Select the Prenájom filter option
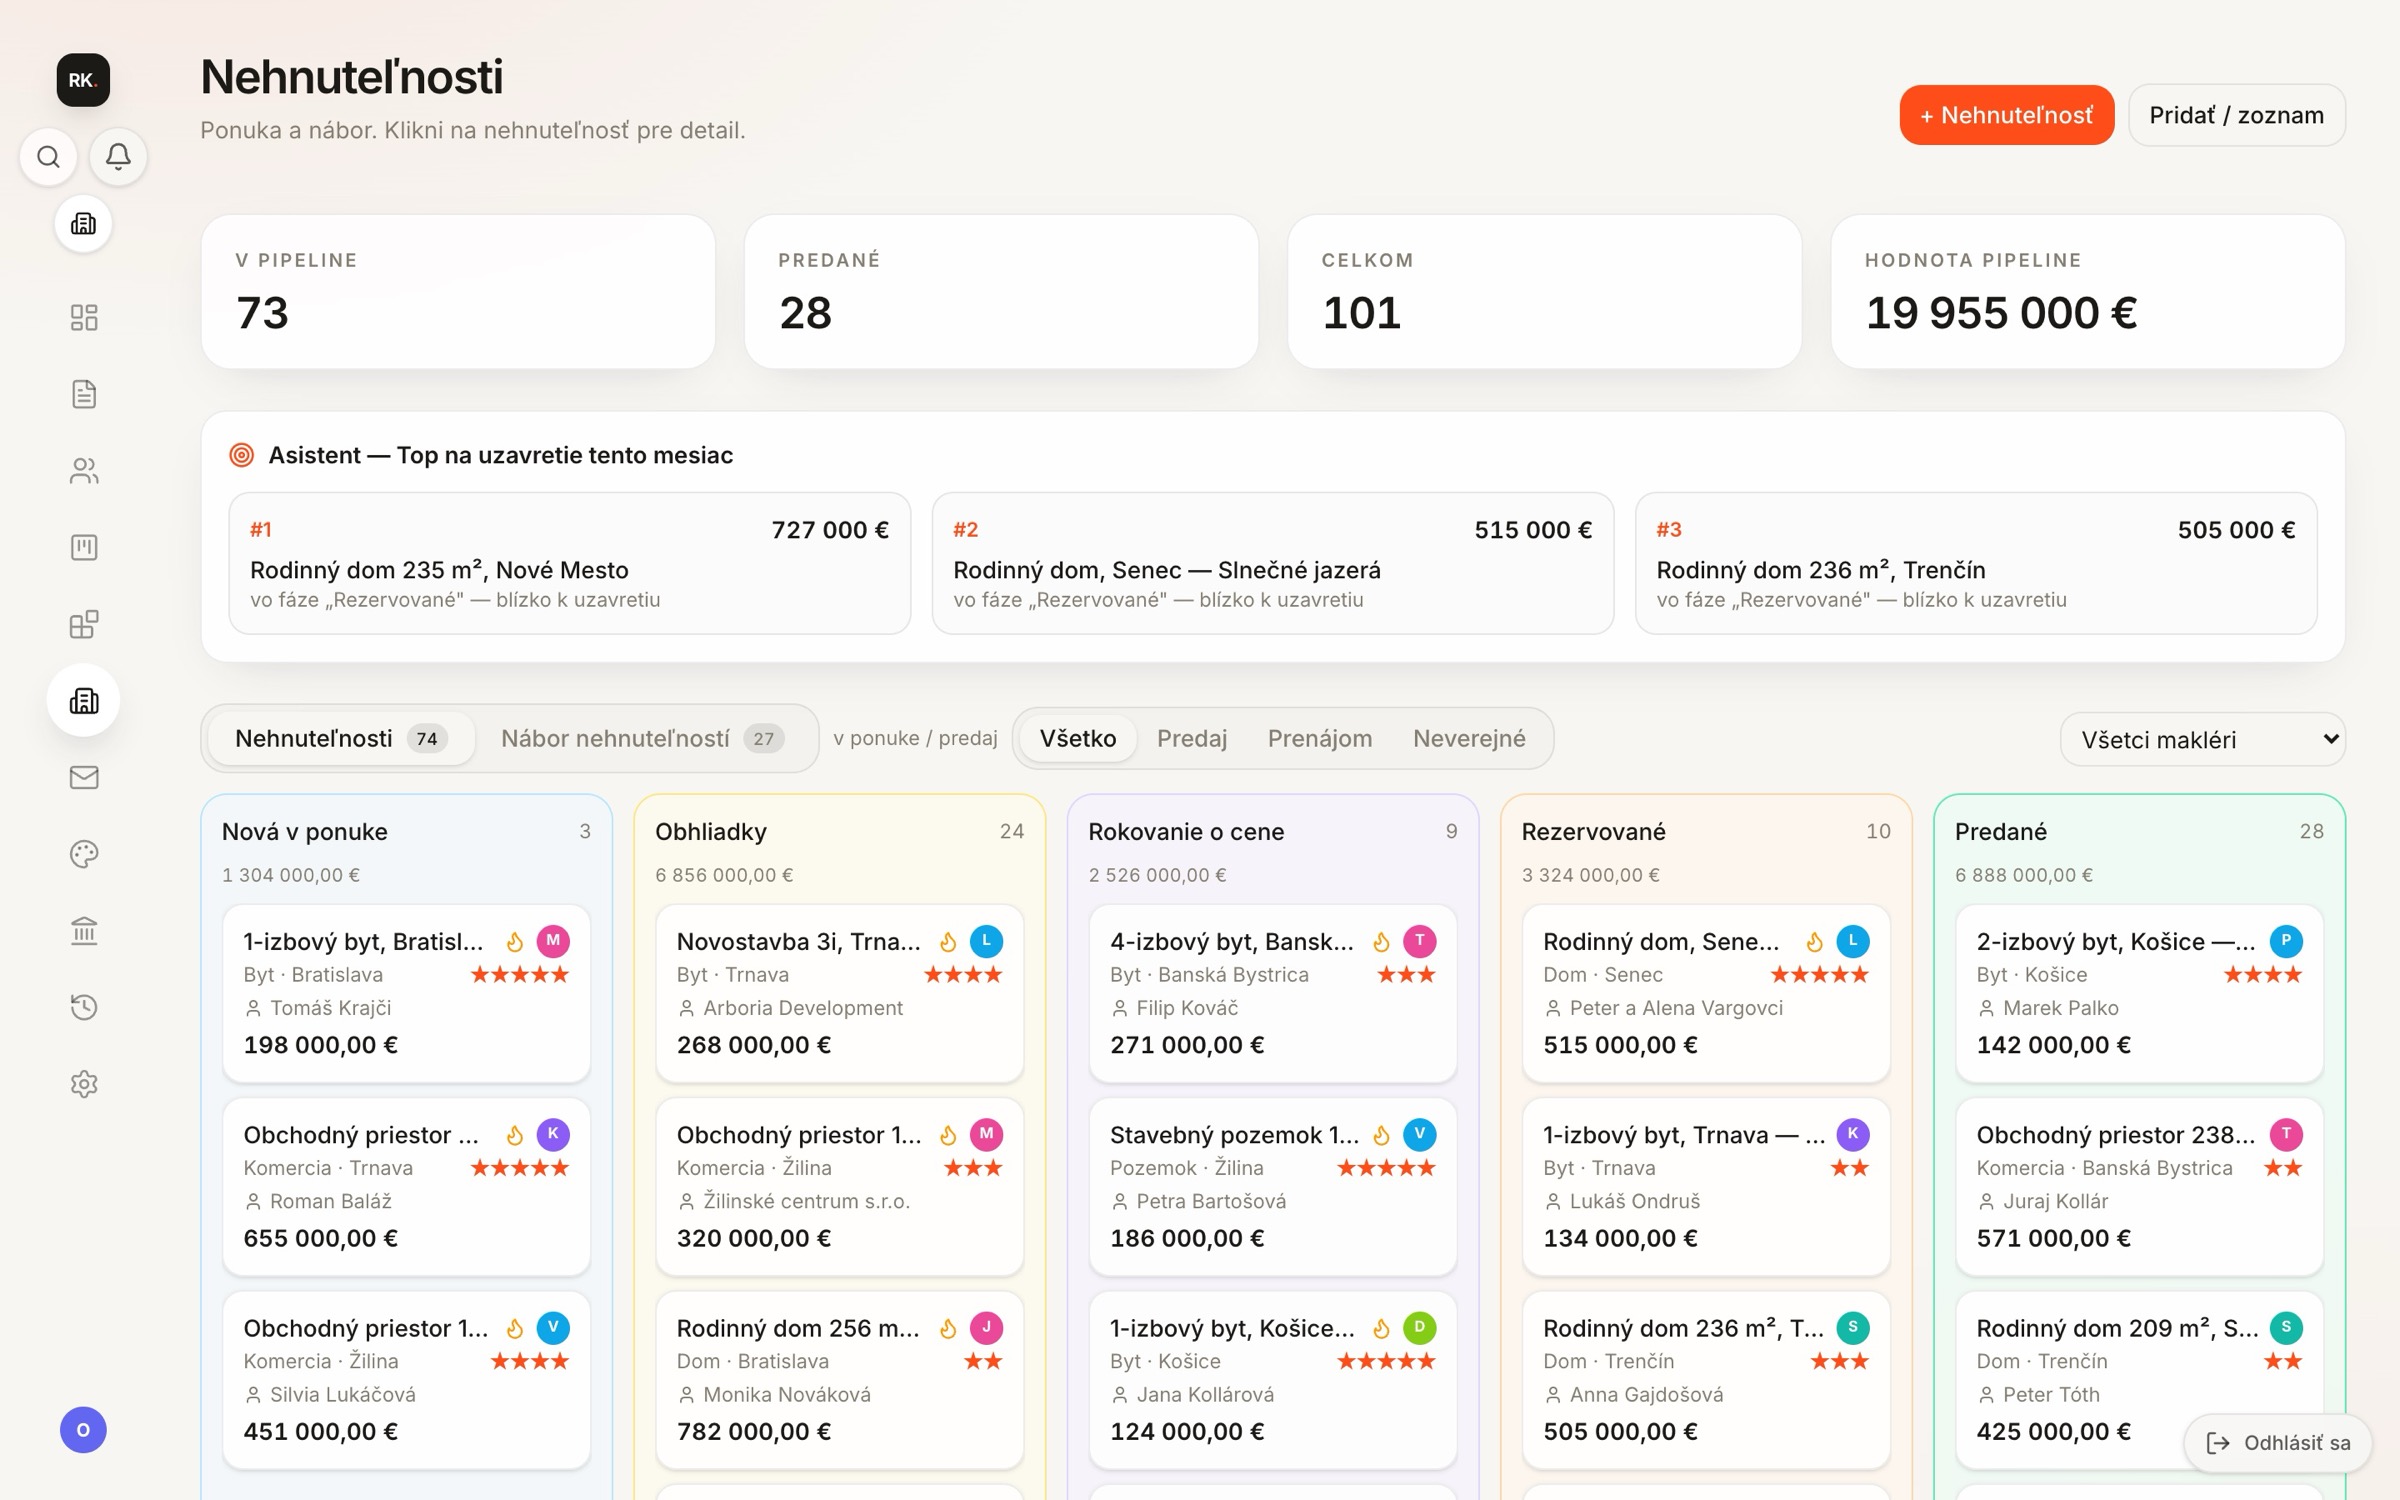Viewport: 2400px width, 1500px height. 1319,738
